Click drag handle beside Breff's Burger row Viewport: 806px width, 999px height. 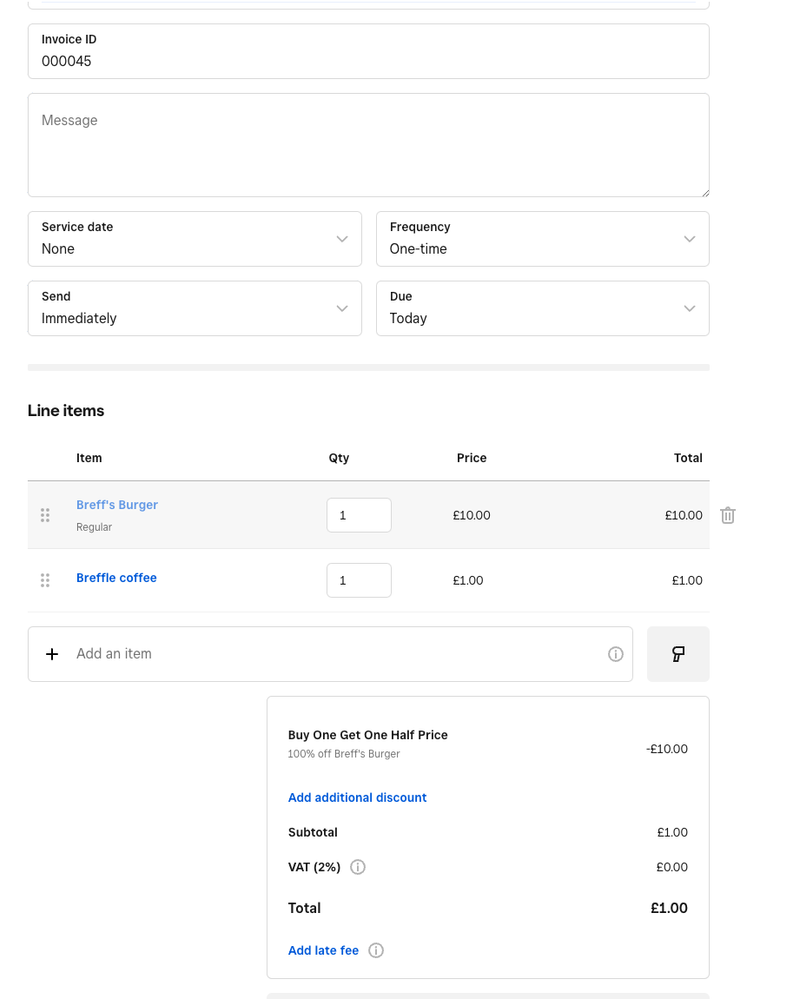[x=45, y=515]
